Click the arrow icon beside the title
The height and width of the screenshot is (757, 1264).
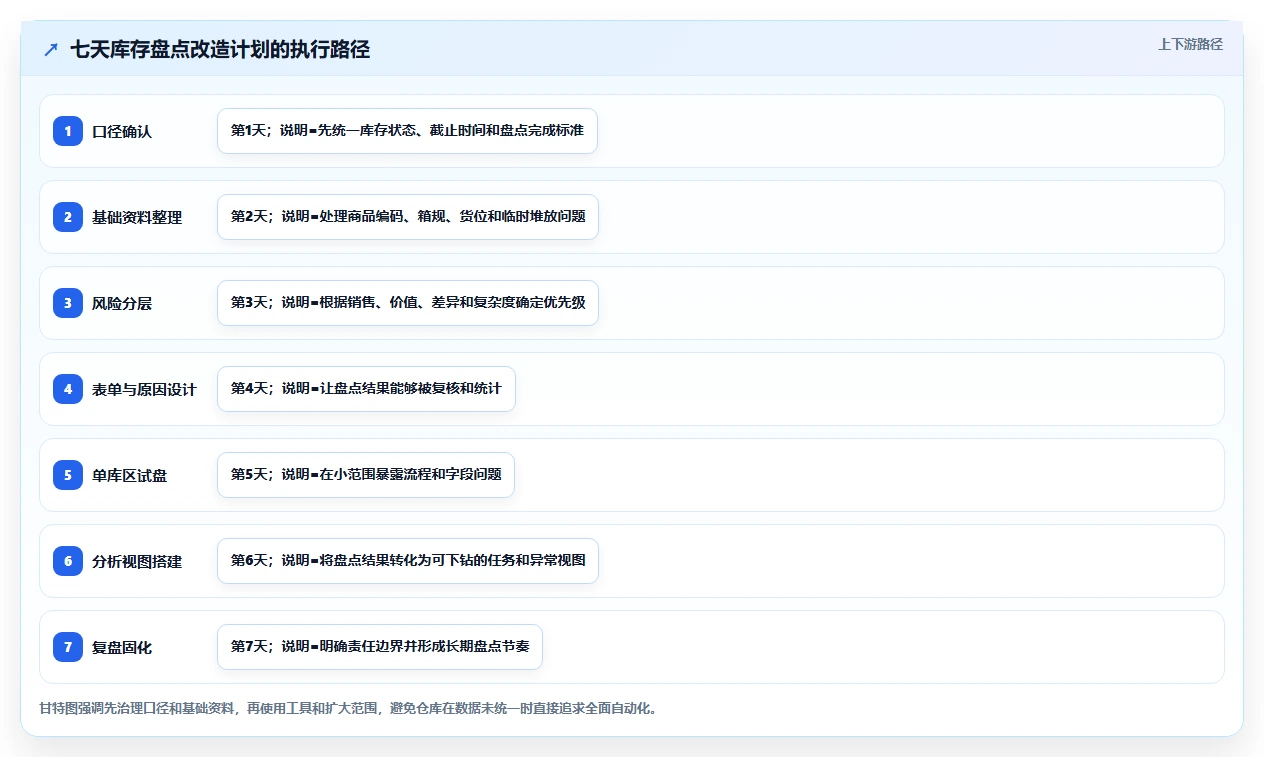51,50
